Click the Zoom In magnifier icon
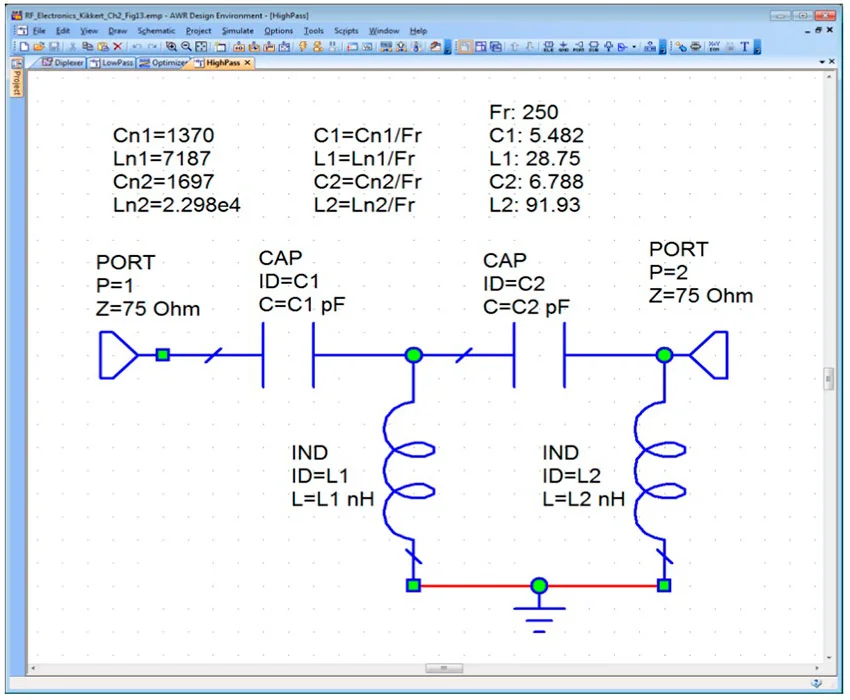The width and height of the screenshot is (850, 700). [x=171, y=46]
